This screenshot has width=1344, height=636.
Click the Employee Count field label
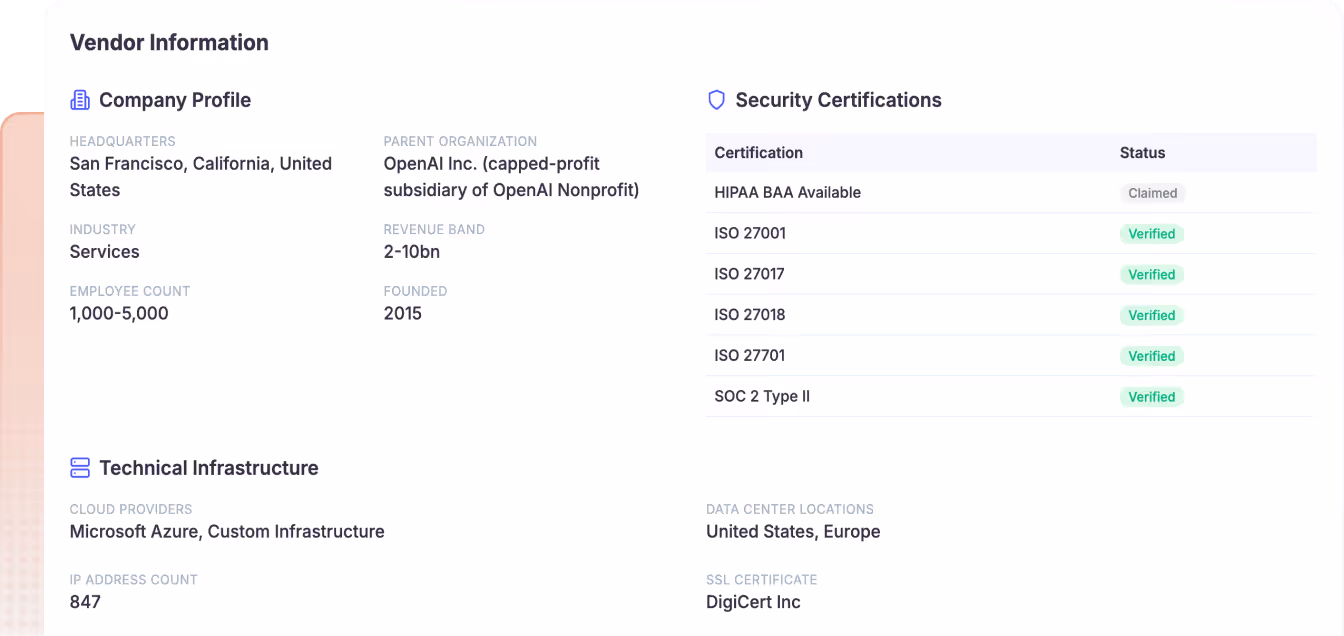pos(130,291)
